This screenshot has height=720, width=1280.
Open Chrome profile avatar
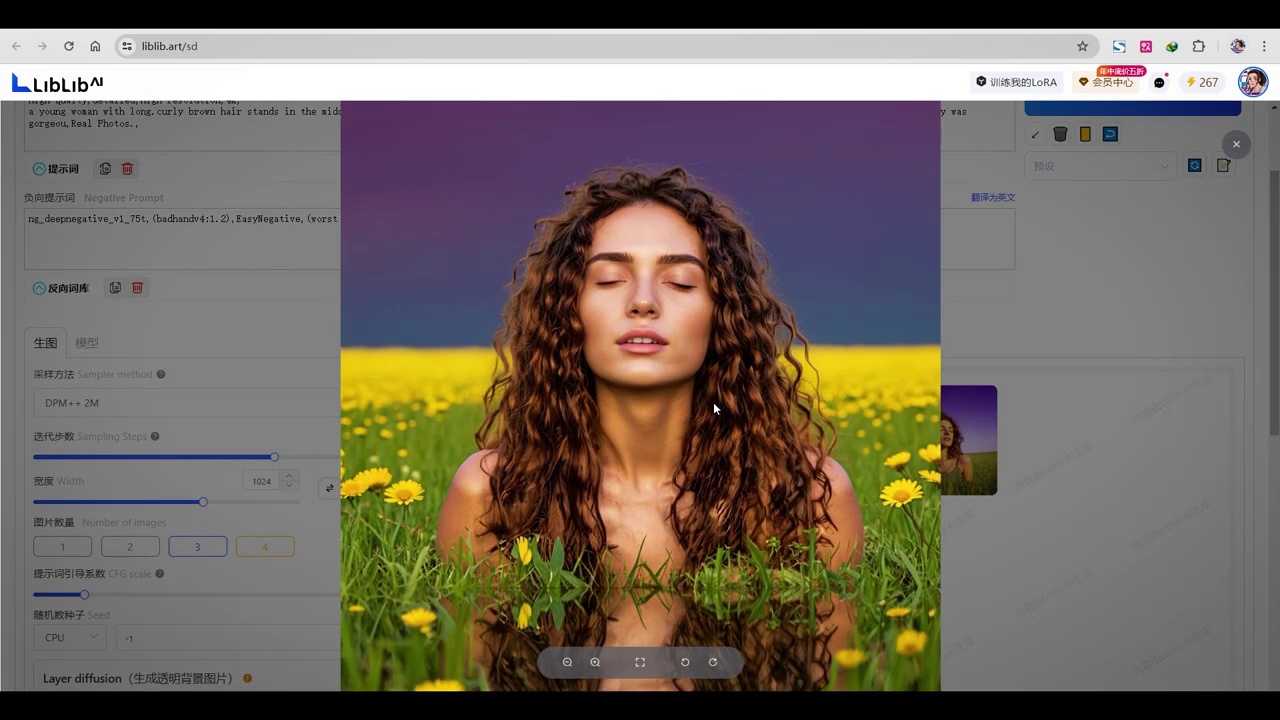click(1237, 46)
